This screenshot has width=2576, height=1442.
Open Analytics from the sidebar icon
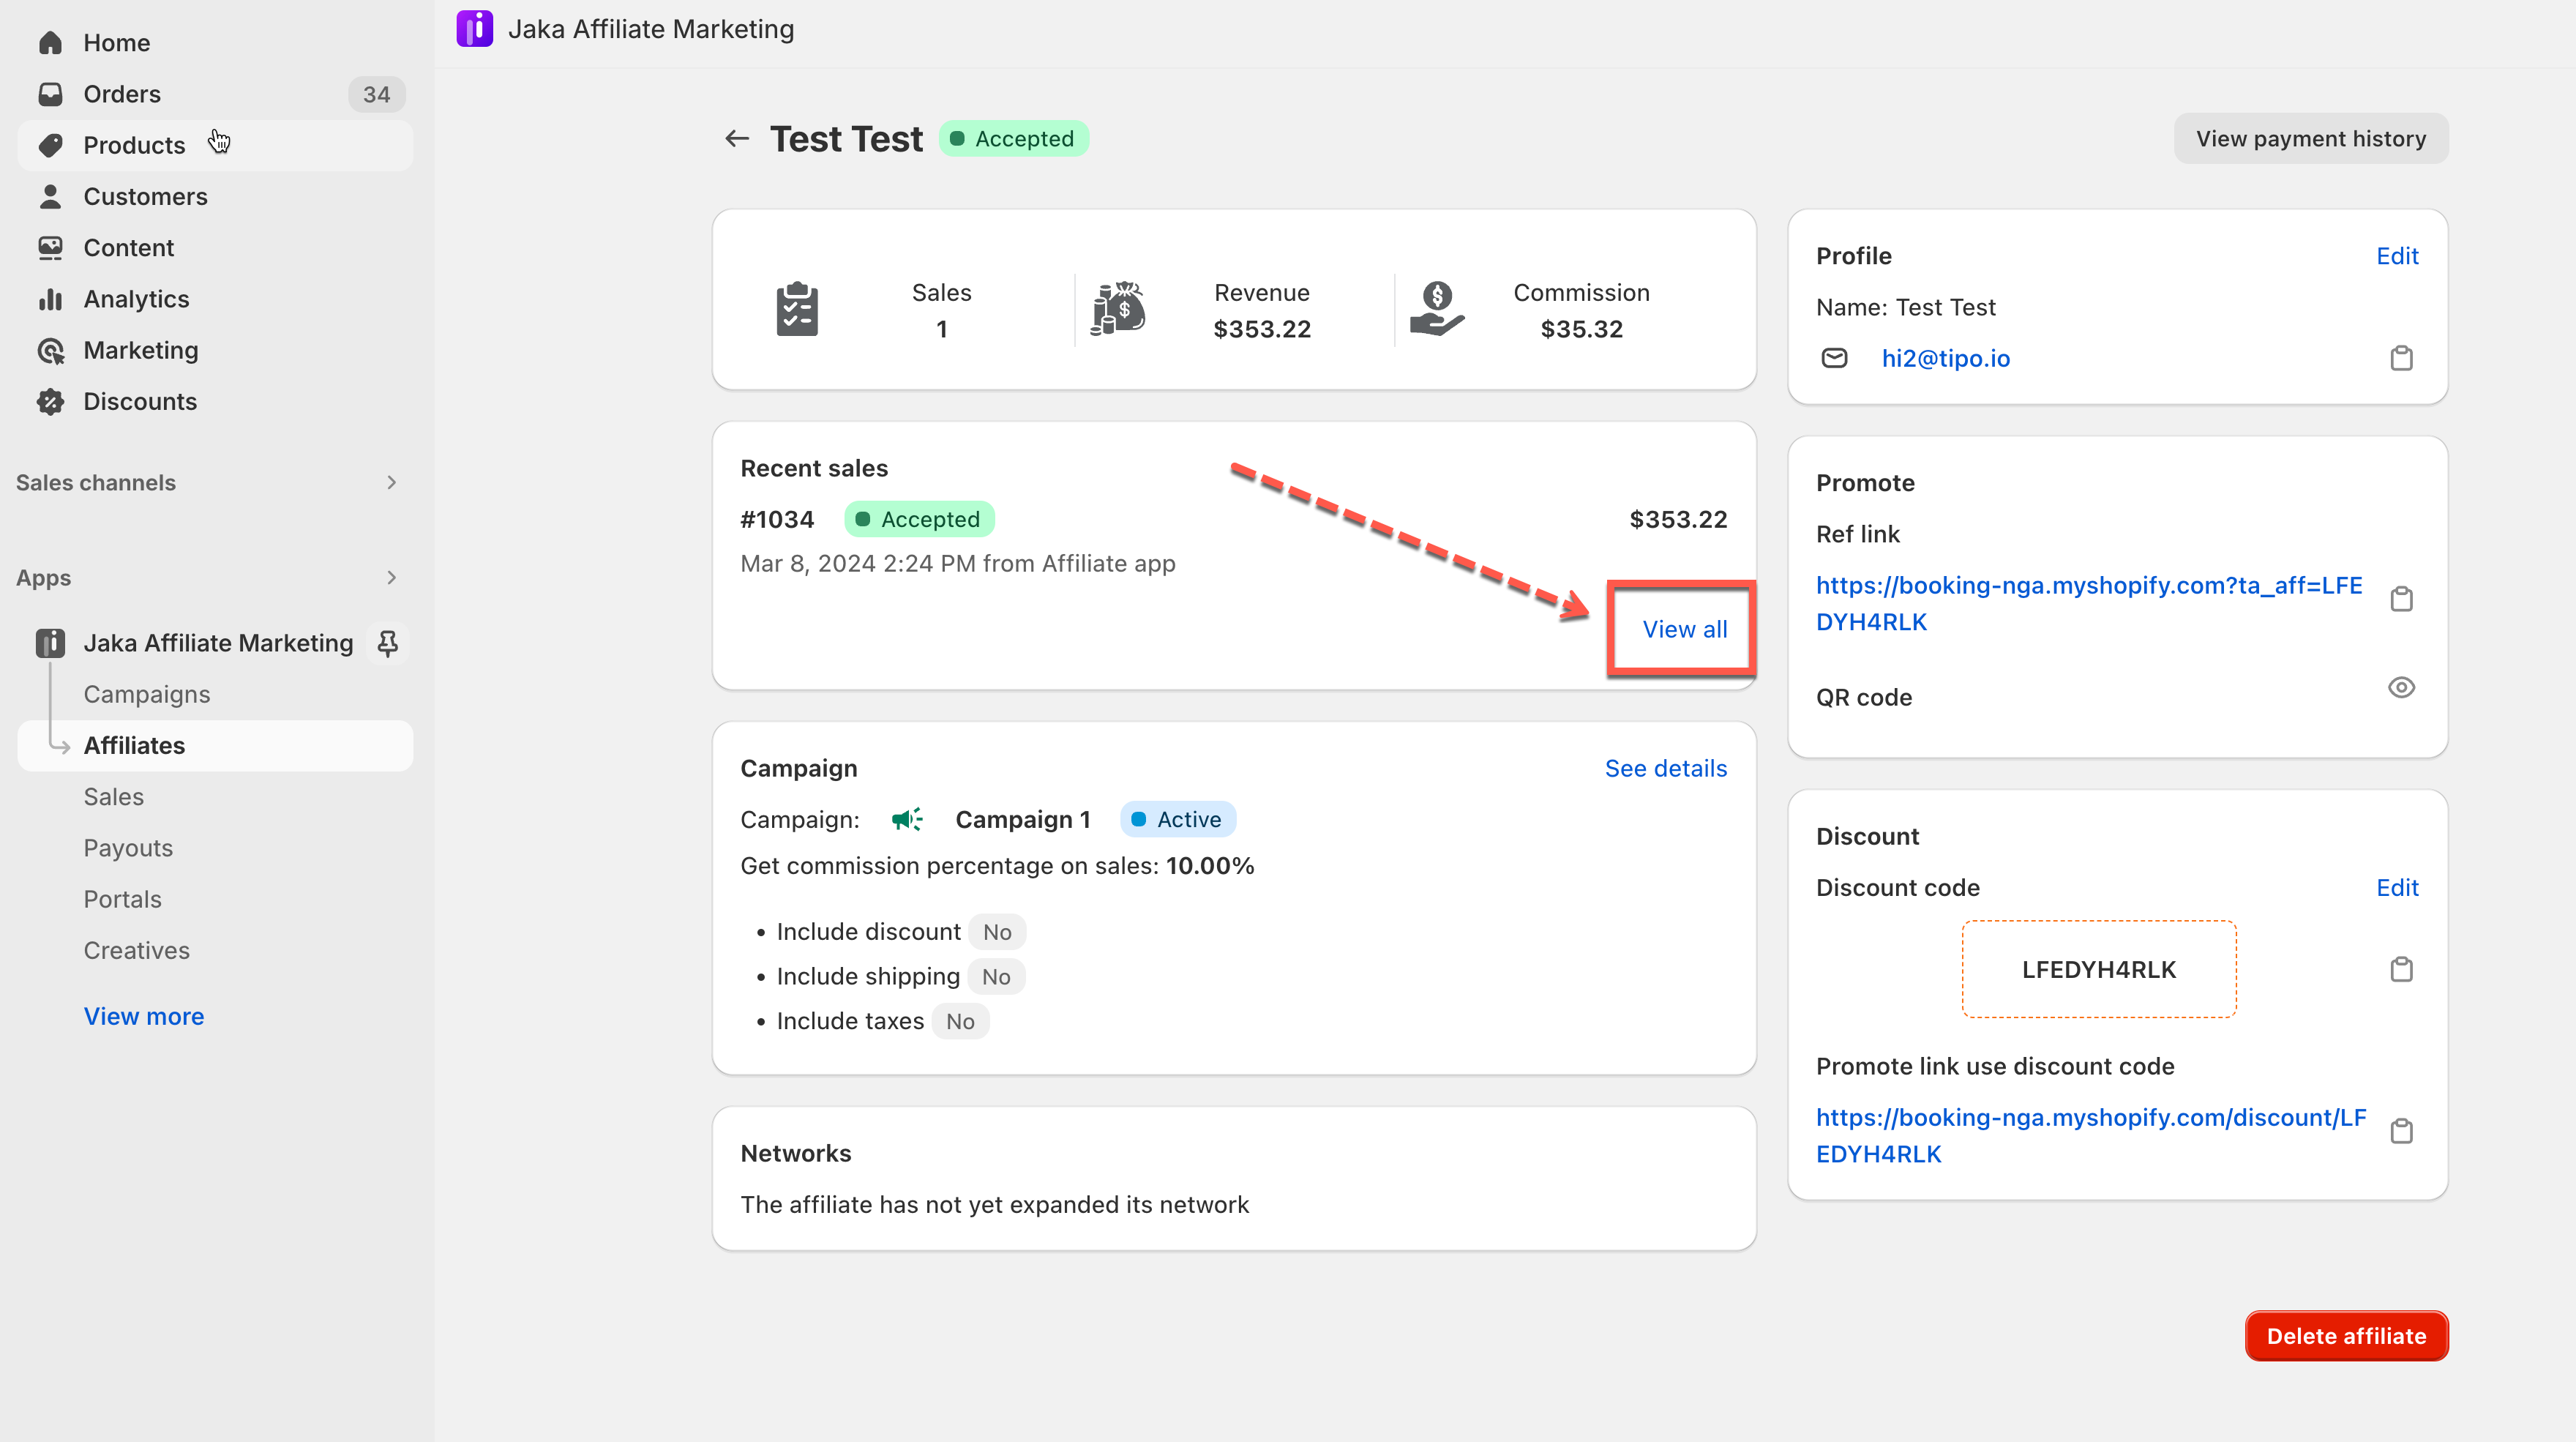click(x=50, y=299)
